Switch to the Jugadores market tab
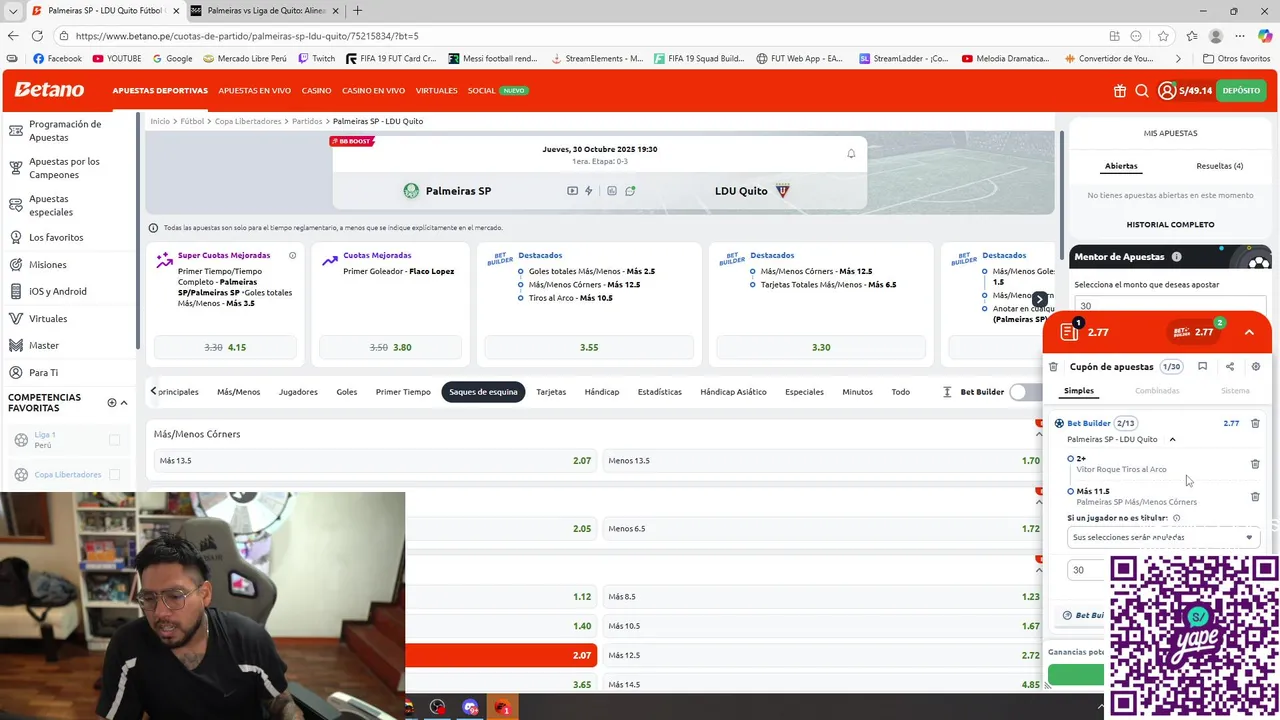Image resolution: width=1280 pixels, height=720 pixels. click(298, 392)
